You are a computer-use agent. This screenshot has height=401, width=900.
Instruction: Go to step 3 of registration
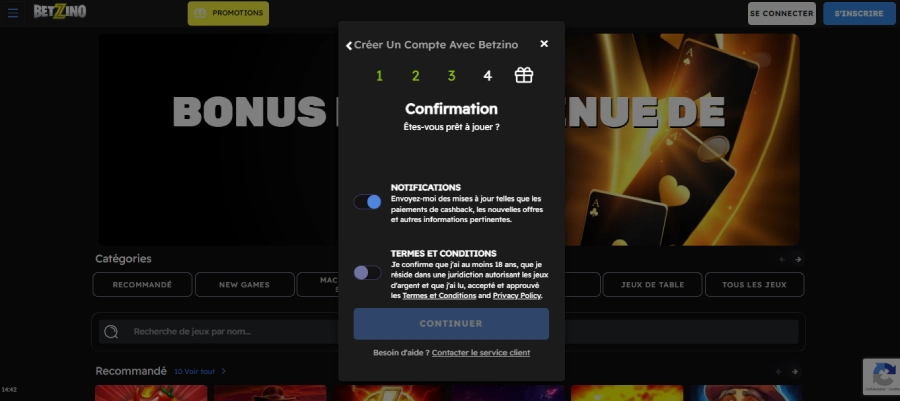[451, 76]
